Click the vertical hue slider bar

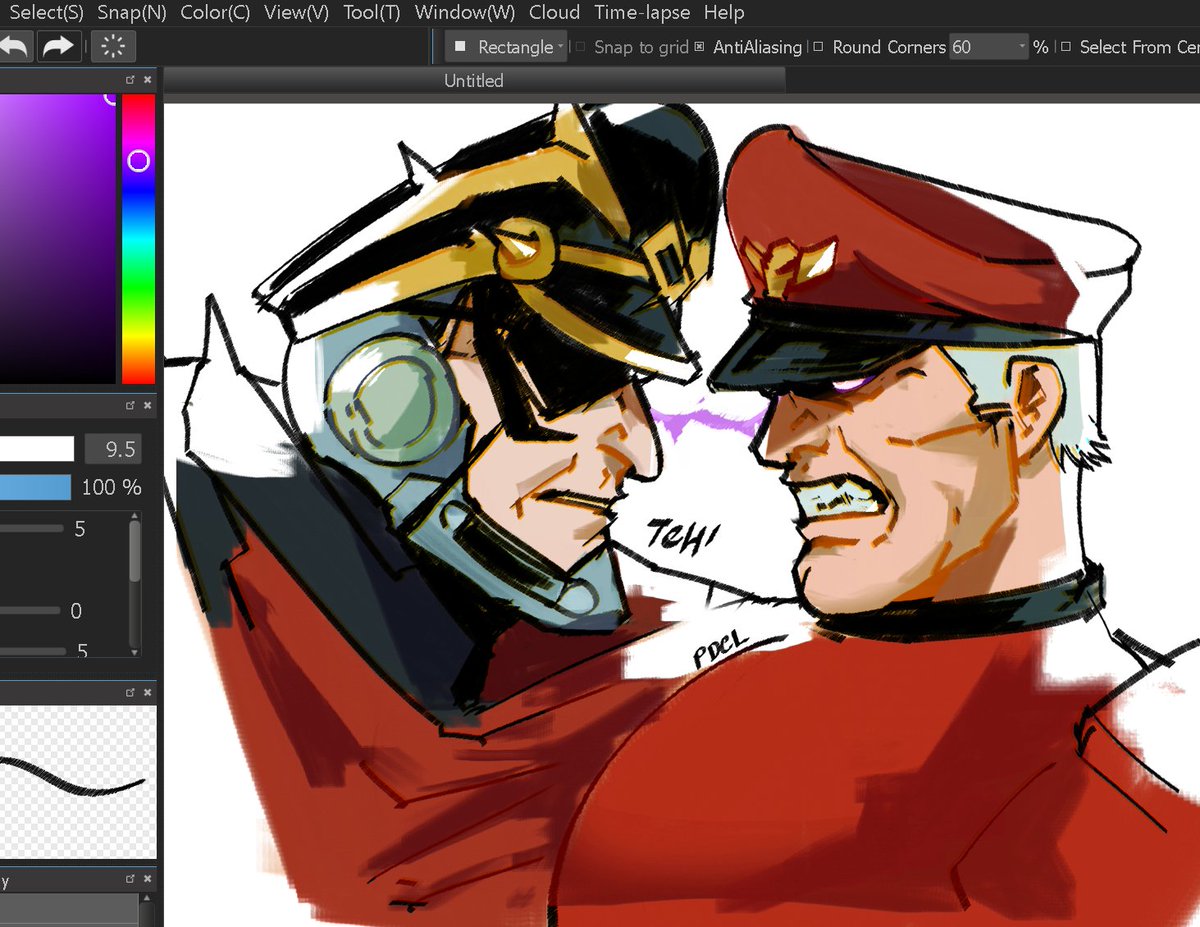click(x=138, y=238)
